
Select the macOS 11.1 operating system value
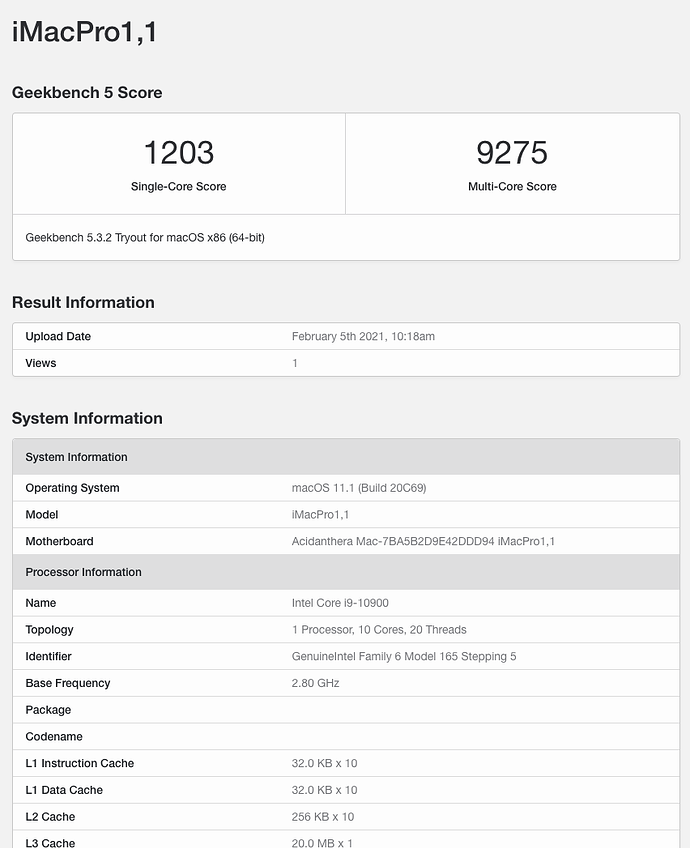(359, 488)
